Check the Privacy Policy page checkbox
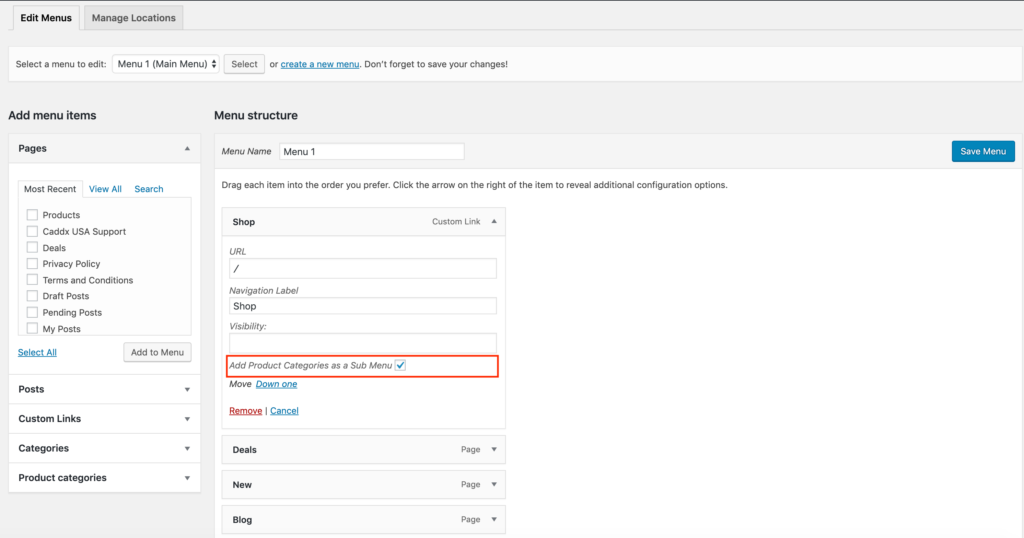Image resolution: width=1024 pixels, height=538 pixels. [33, 264]
